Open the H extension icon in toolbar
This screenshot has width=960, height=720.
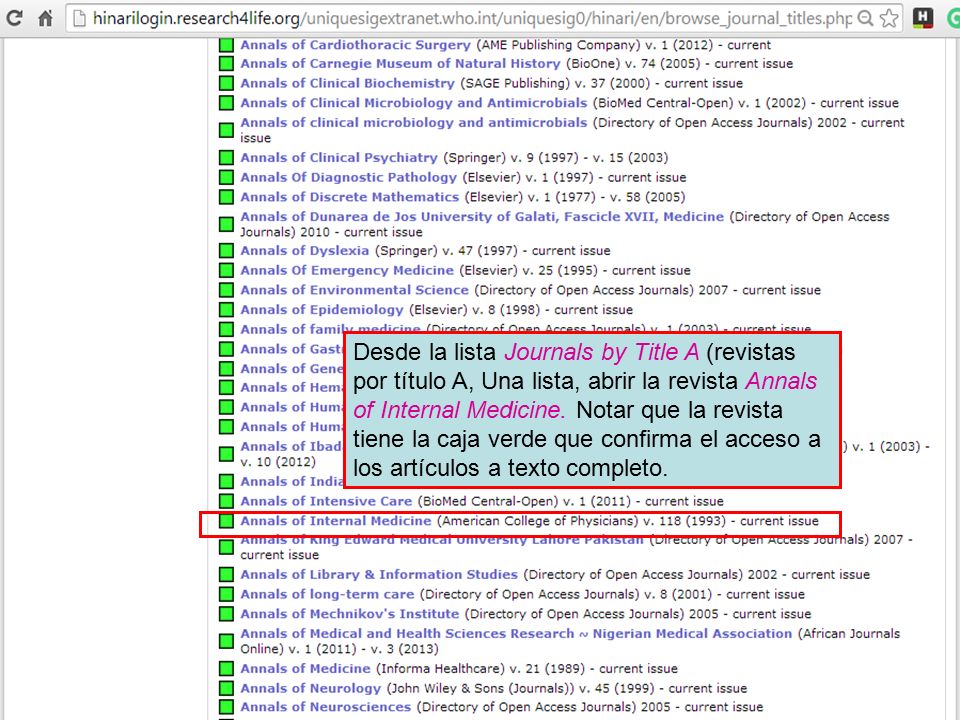(922, 18)
